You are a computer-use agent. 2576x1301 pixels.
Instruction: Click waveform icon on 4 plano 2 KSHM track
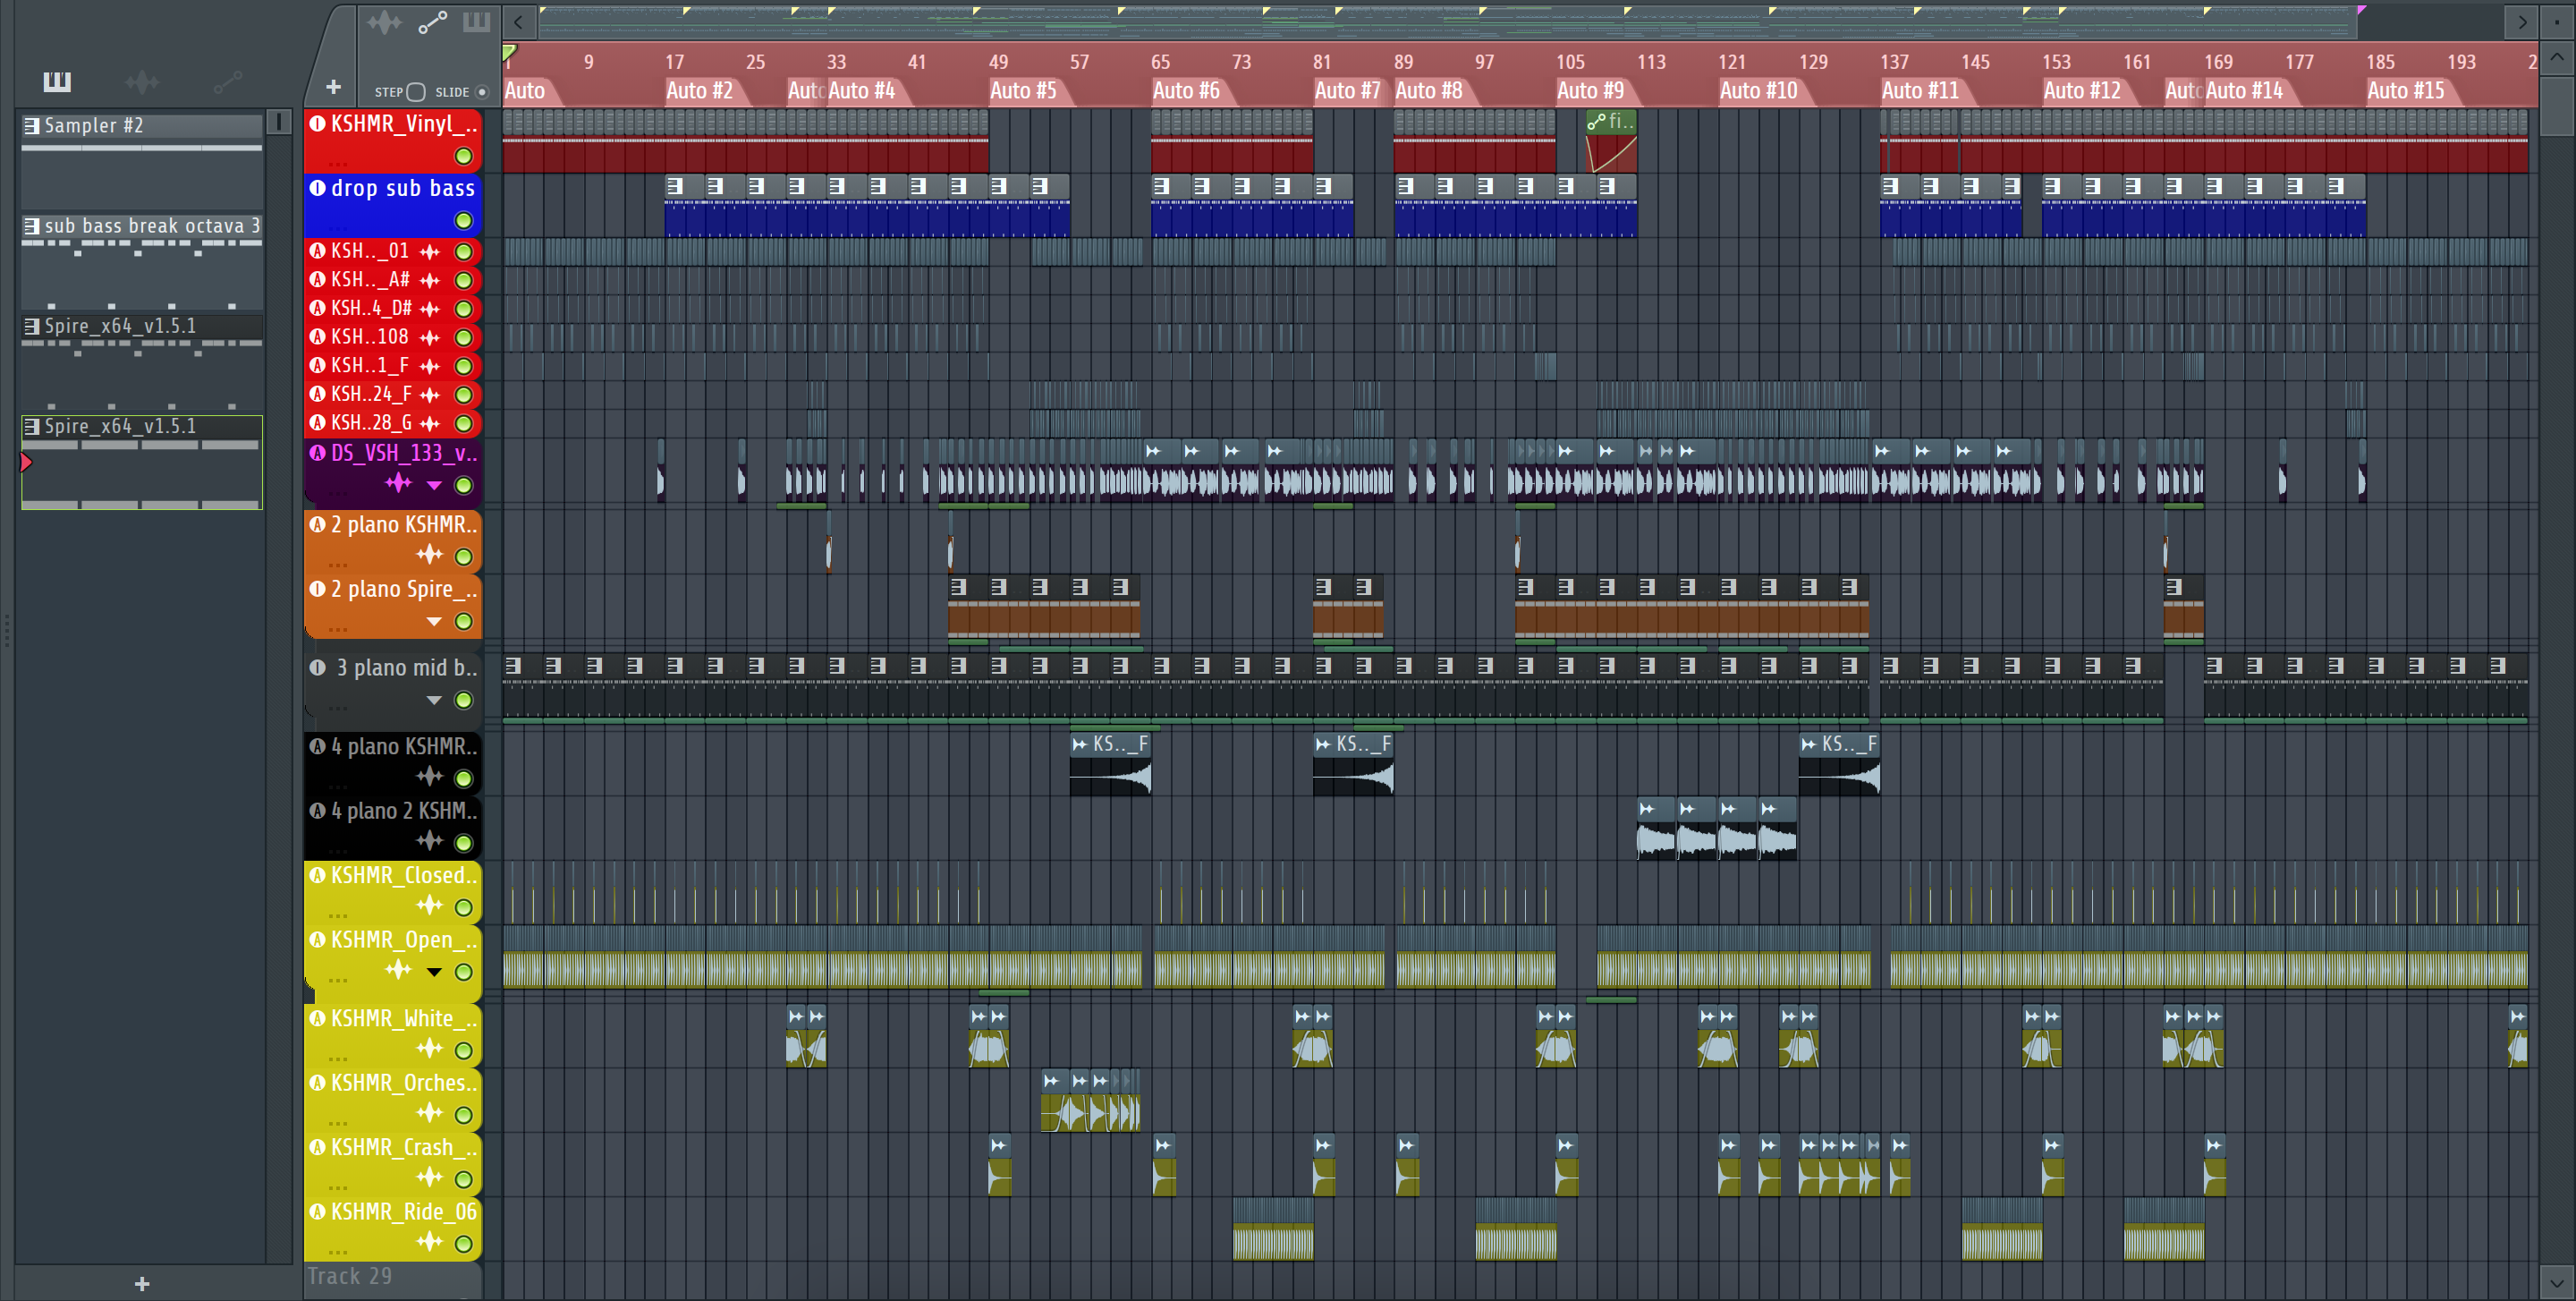coord(430,841)
